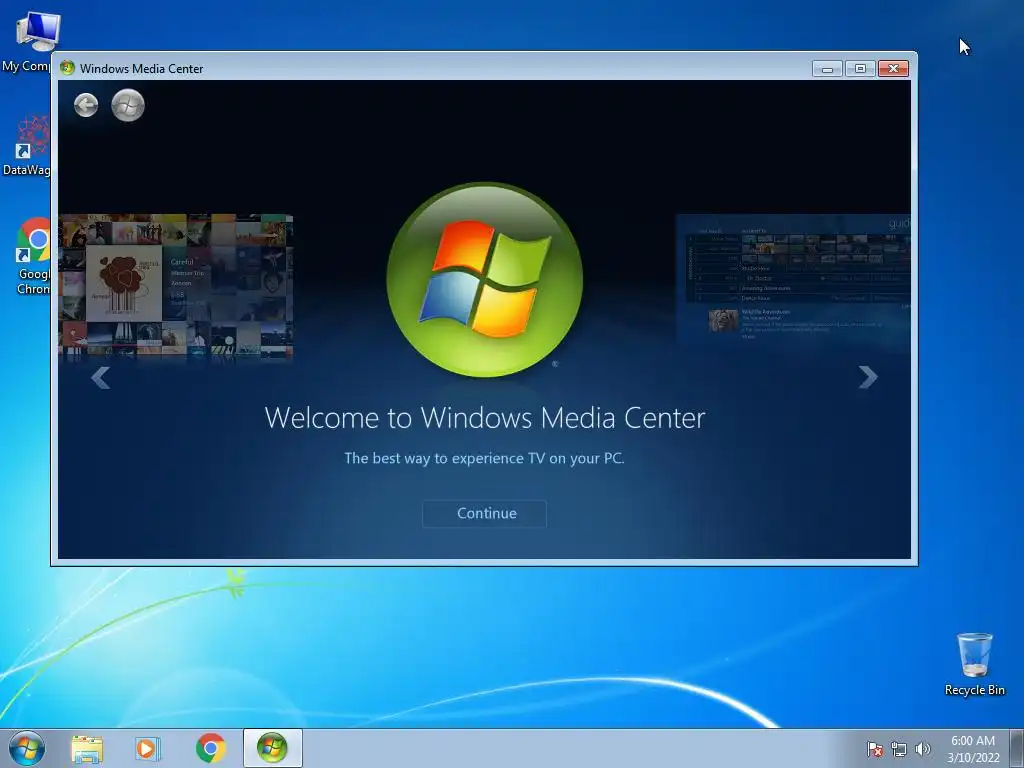Maximize the Windows Media Center window
The height and width of the screenshot is (768, 1024).
pyautogui.click(x=860, y=69)
